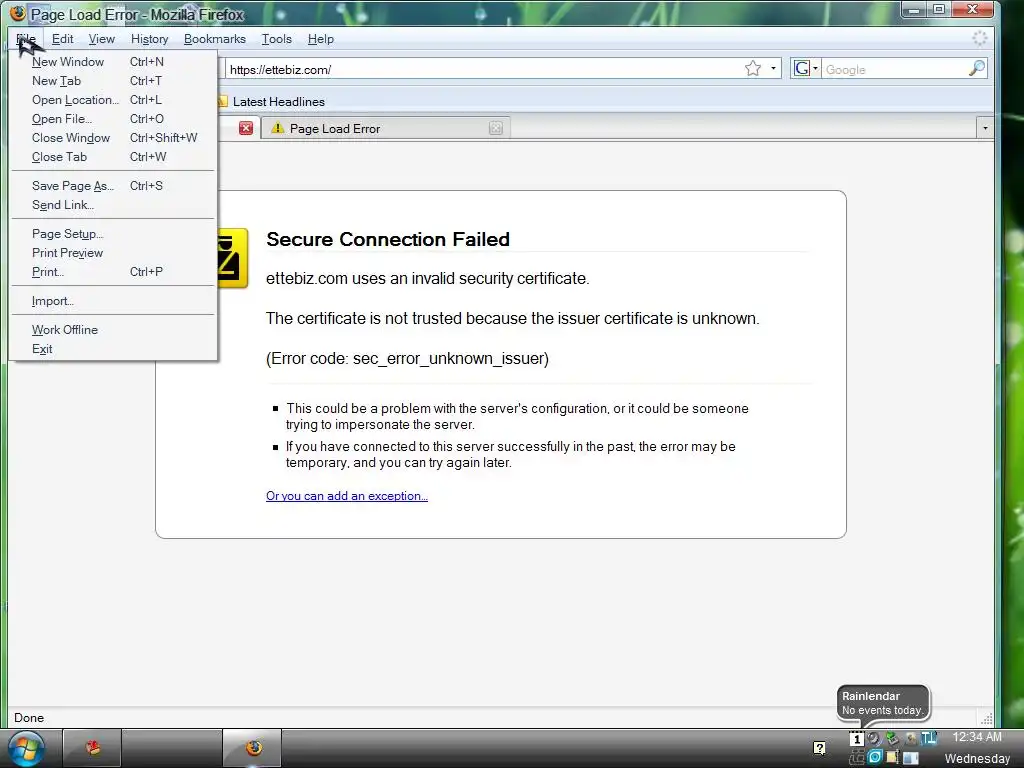Click inside the Google search box
1024x768 pixels.
pyautogui.click(x=893, y=69)
